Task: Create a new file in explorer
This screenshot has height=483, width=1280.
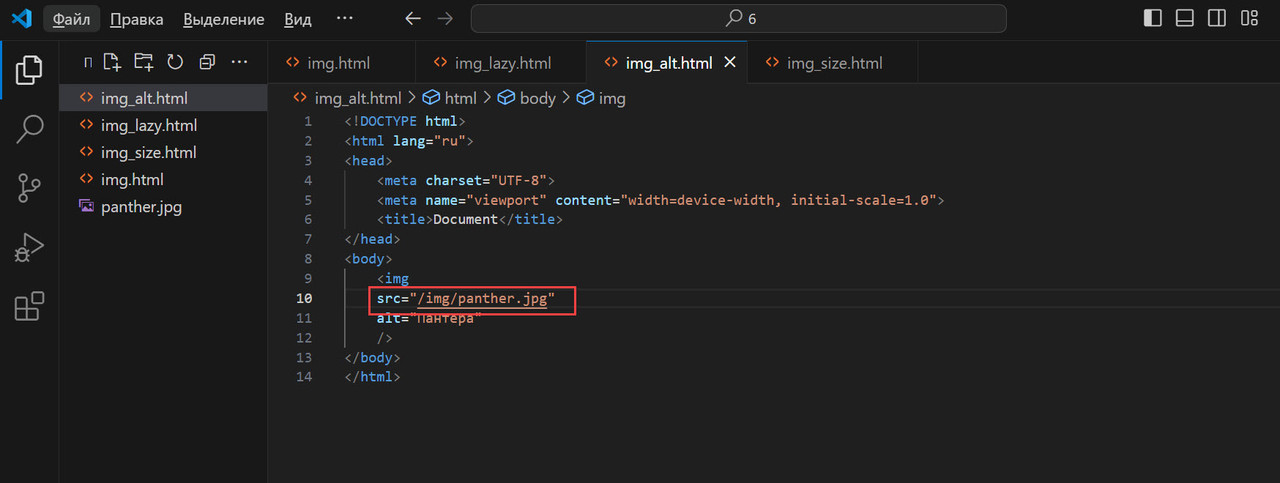Action: [x=112, y=62]
